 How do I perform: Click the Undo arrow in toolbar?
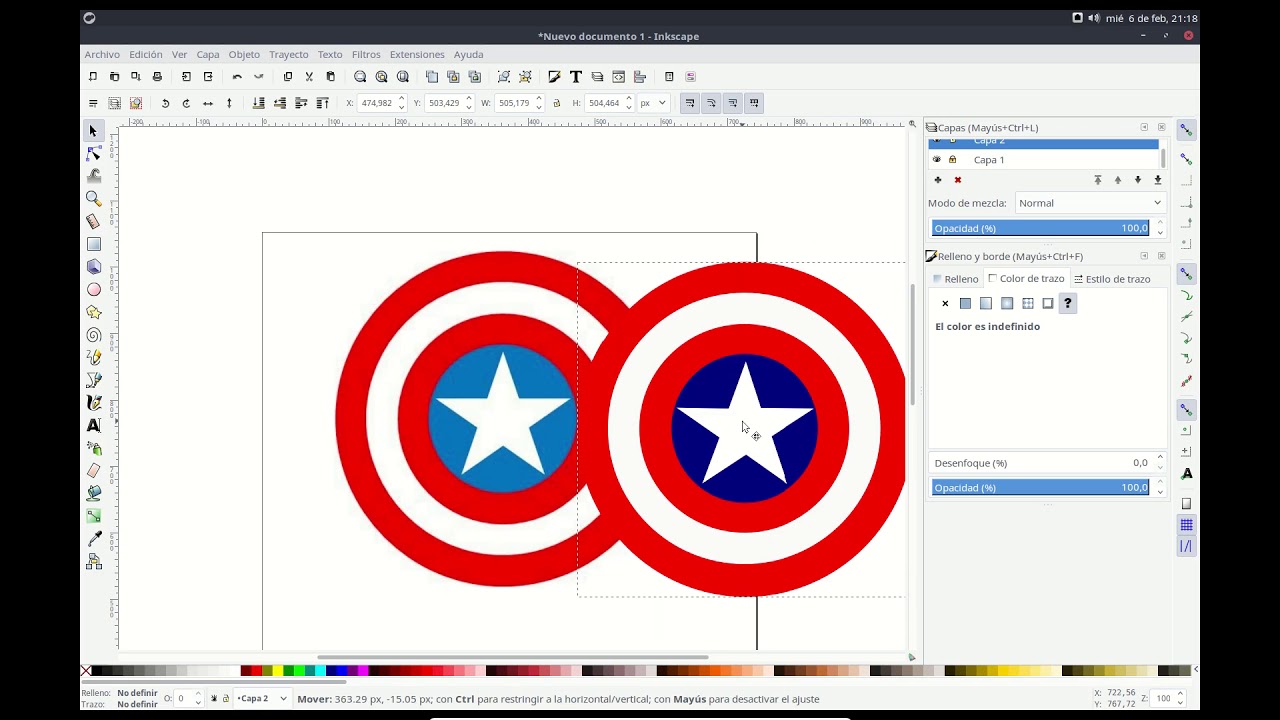coord(237,77)
